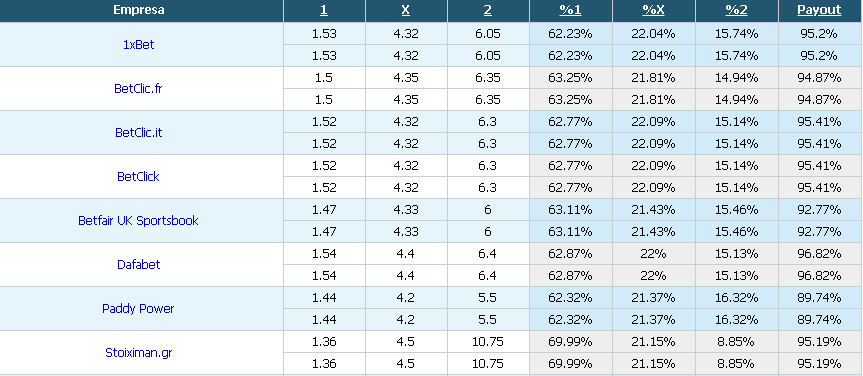This screenshot has height=376, width=863.
Task: Open the 1xBet bookmaker link
Action: 138,45
